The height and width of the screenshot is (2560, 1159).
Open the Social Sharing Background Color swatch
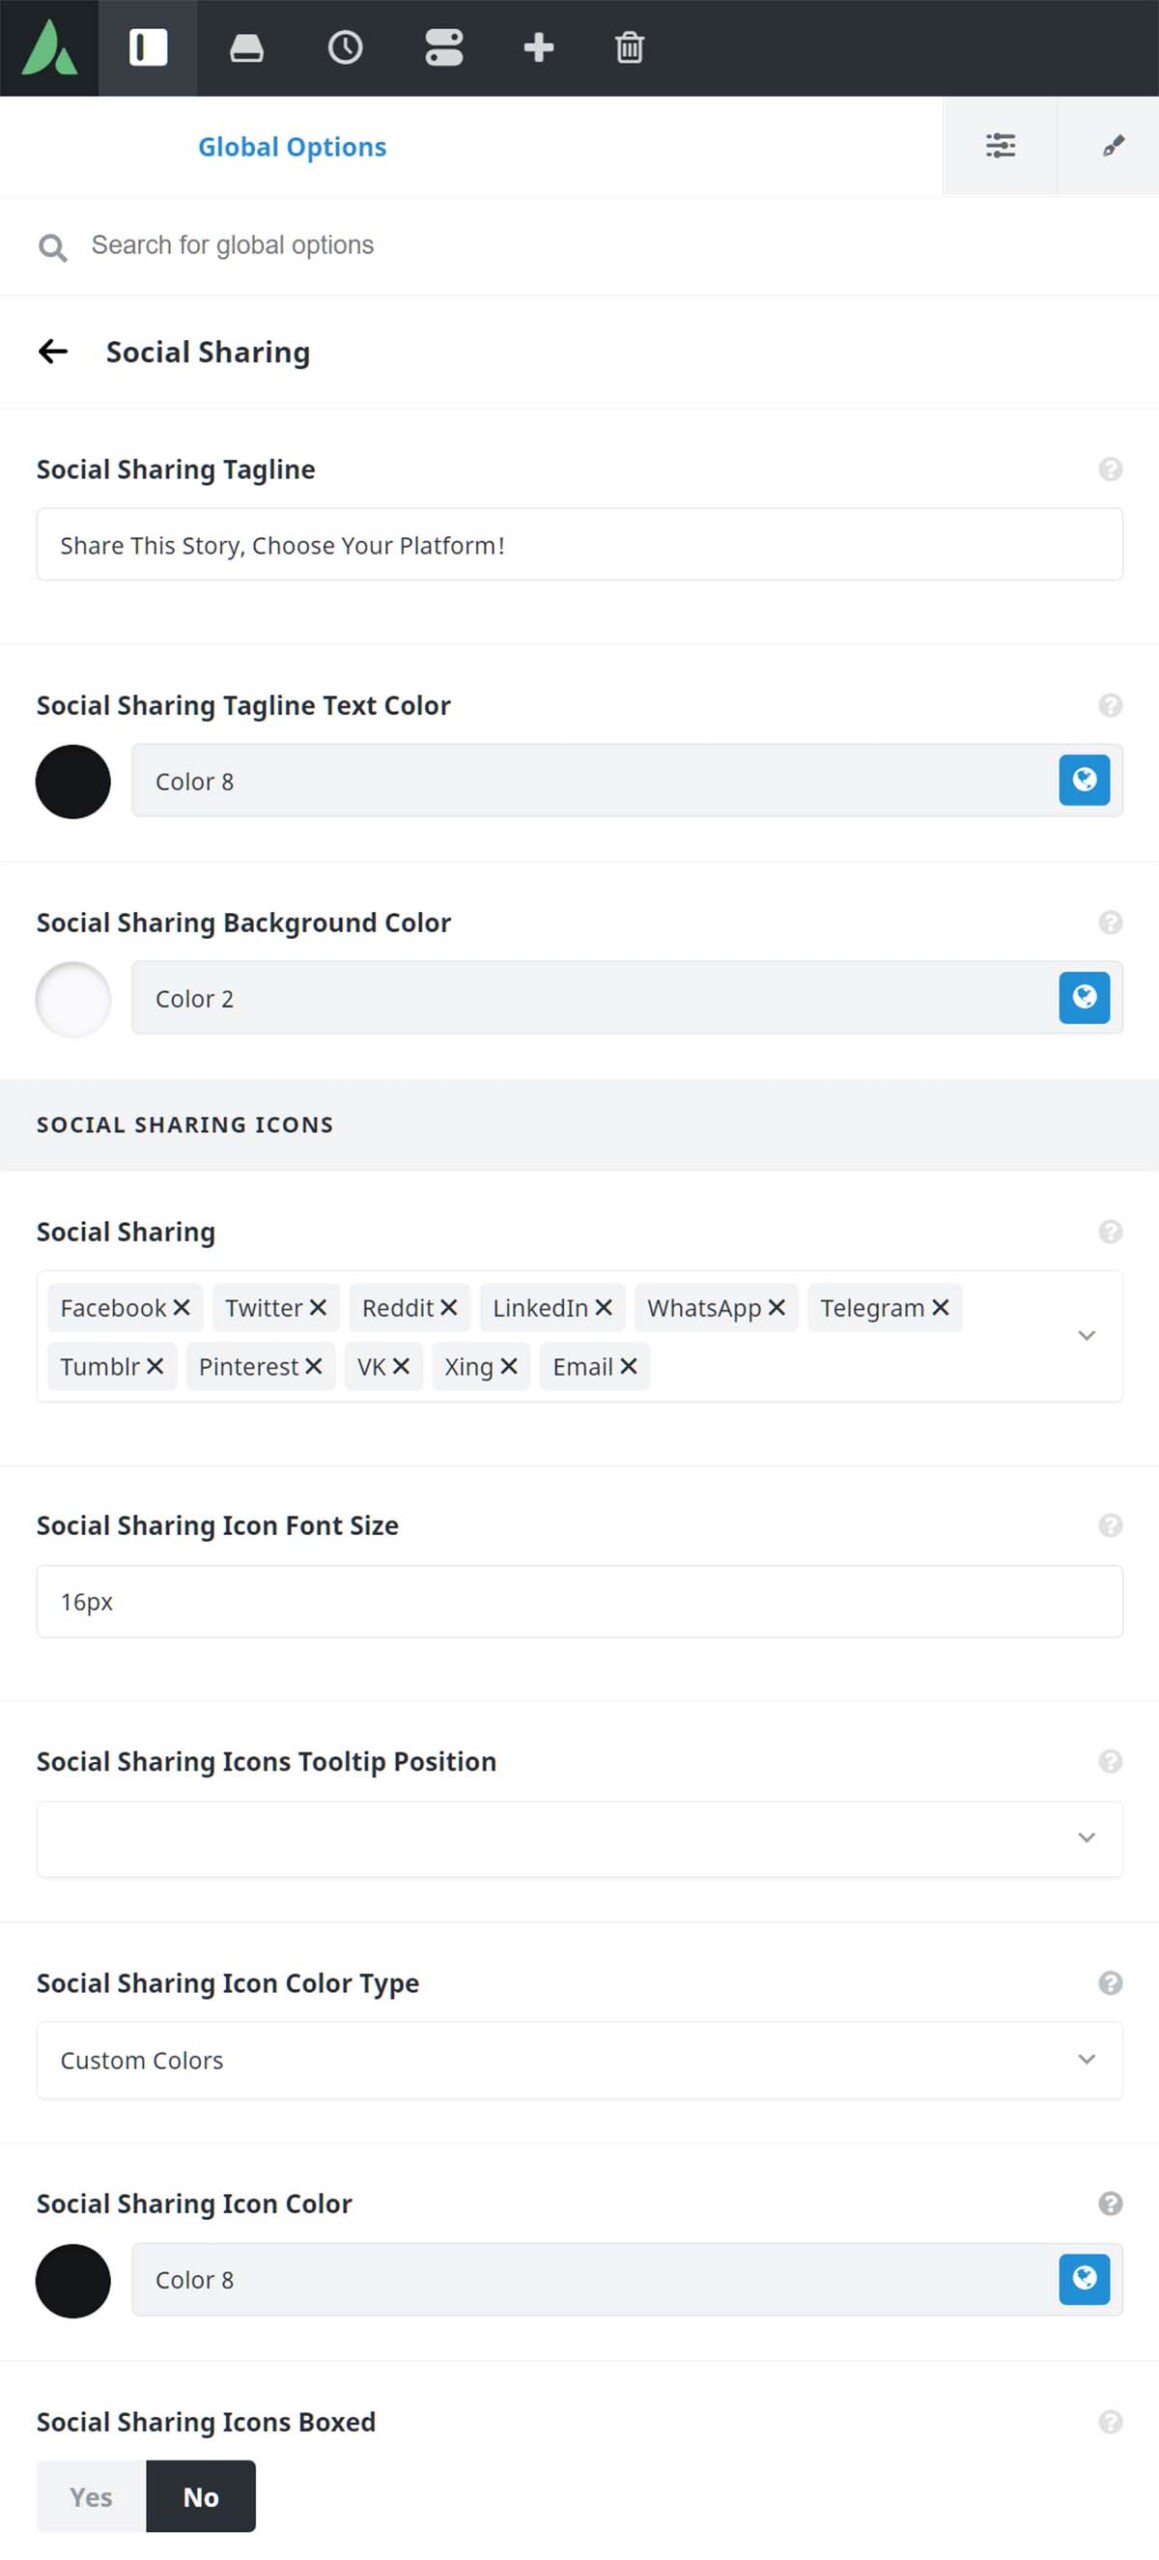pos(73,999)
